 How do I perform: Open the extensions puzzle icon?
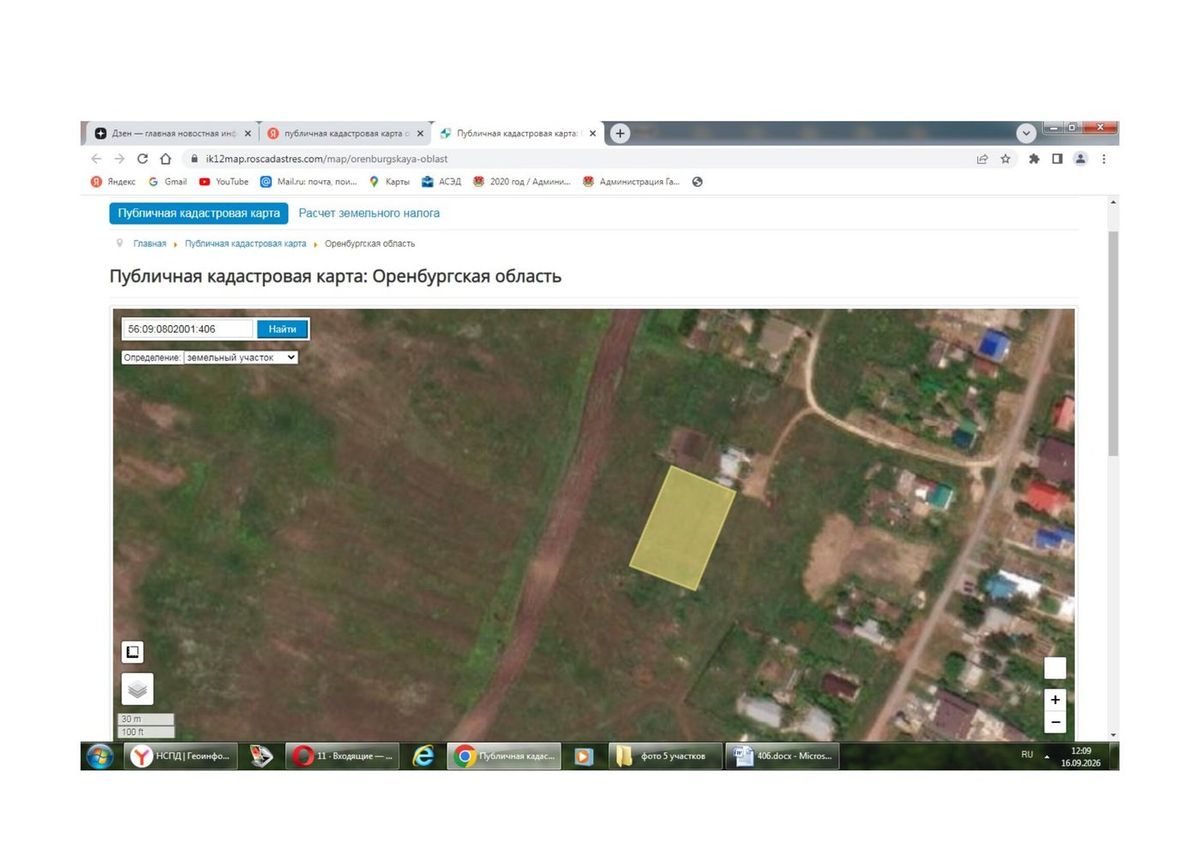[1033, 158]
